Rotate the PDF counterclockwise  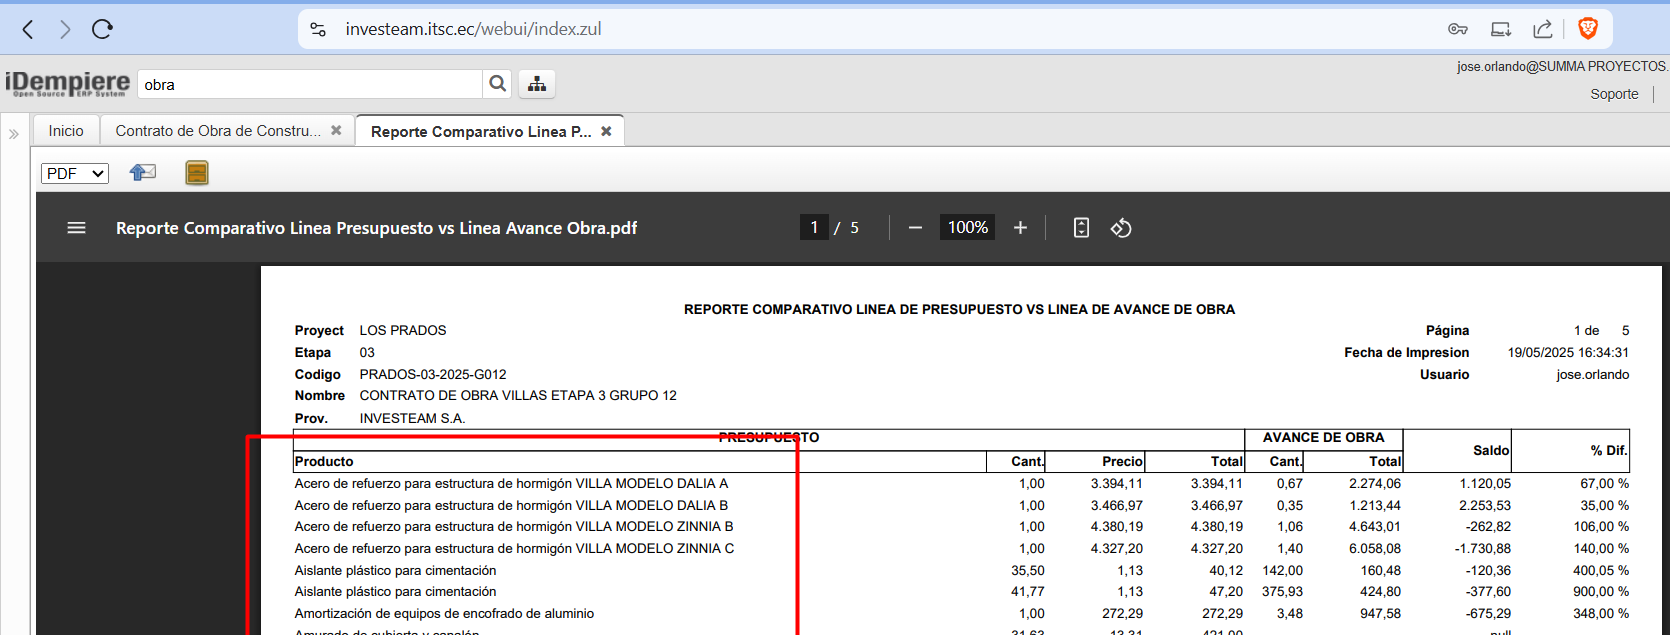click(x=1121, y=228)
